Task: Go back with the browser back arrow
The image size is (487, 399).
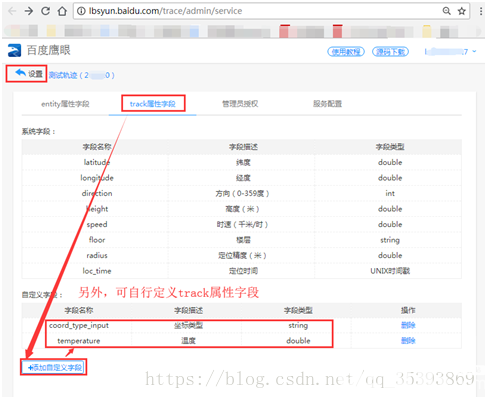Action: (12, 11)
